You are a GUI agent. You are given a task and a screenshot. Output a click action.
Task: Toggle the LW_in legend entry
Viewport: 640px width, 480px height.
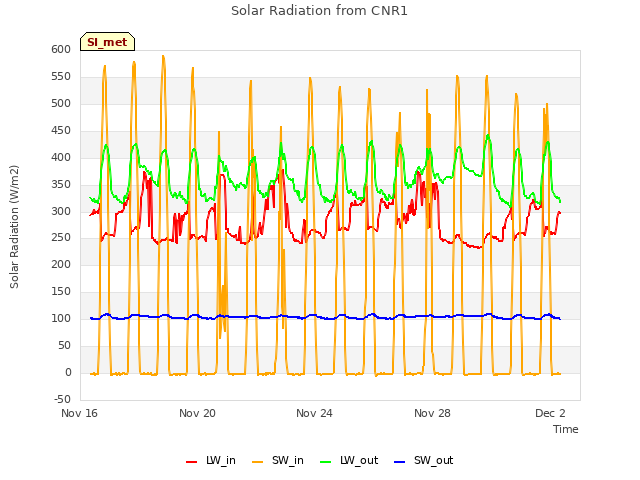click(x=211, y=460)
